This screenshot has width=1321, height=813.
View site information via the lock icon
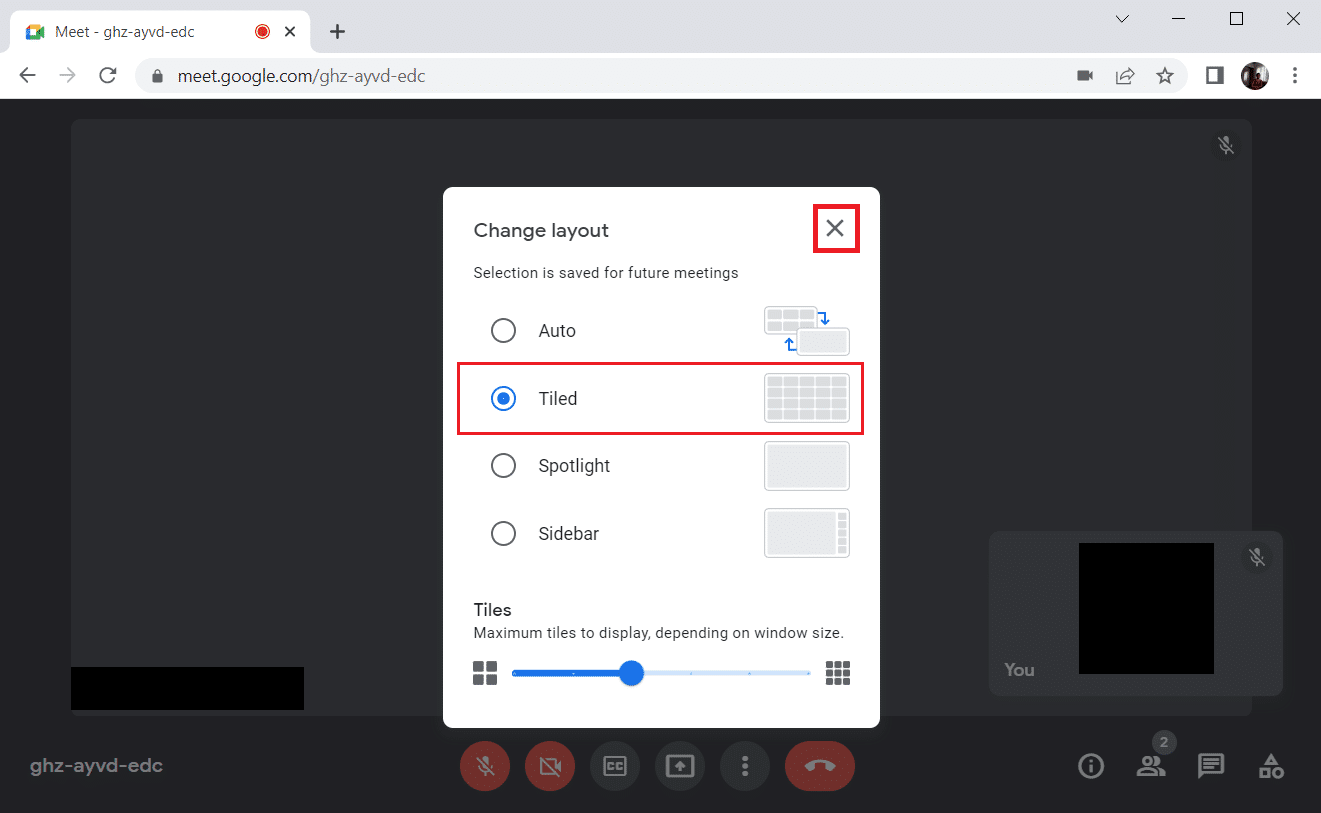pyautogui.click(x=156, y=76)
